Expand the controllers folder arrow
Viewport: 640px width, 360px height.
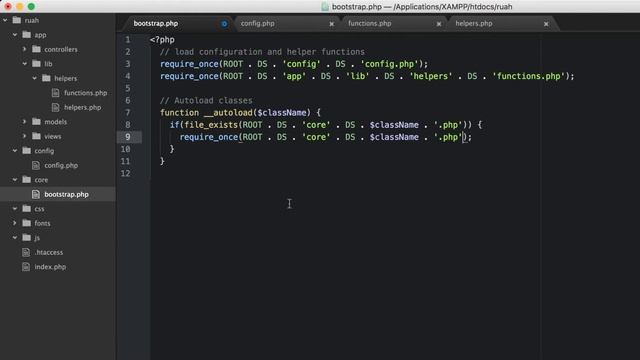coord(24,49)
